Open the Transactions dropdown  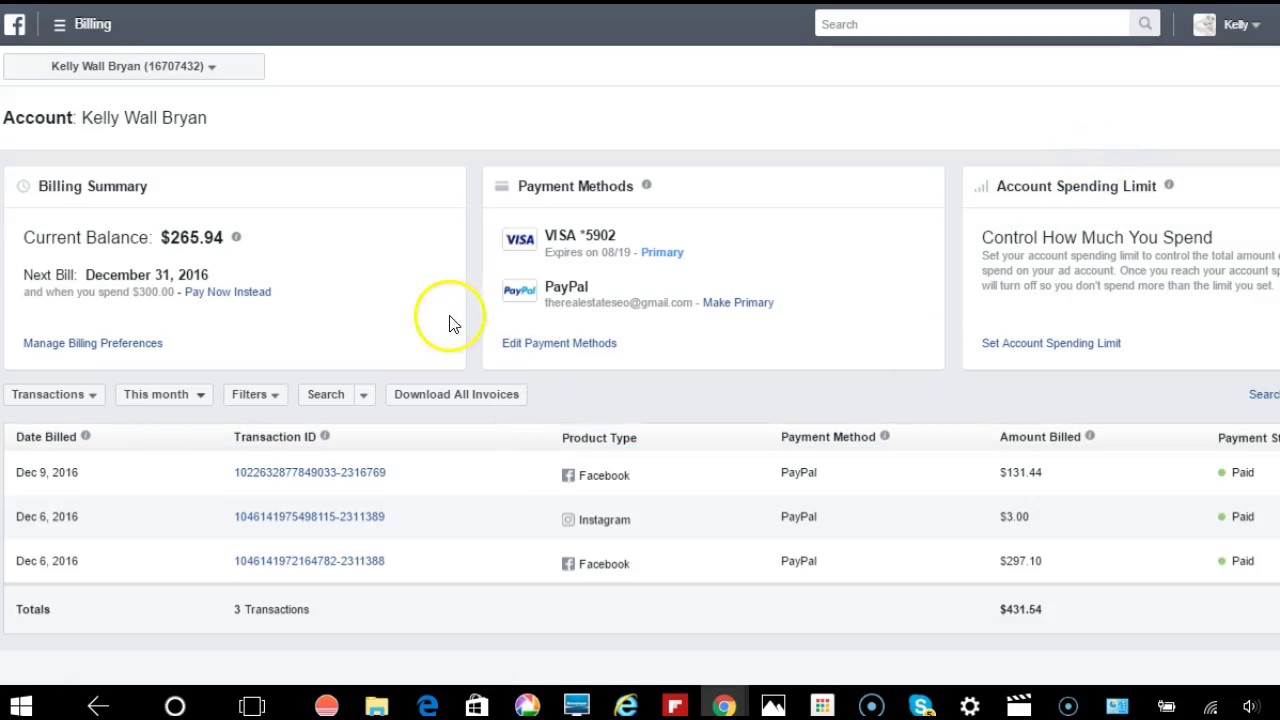point(54,394)
